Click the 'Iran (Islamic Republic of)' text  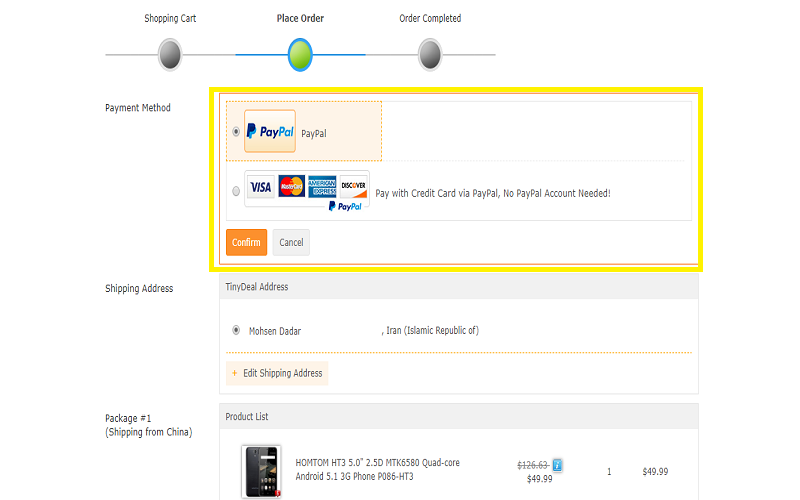pyautogui.click(x=433, y=330)
